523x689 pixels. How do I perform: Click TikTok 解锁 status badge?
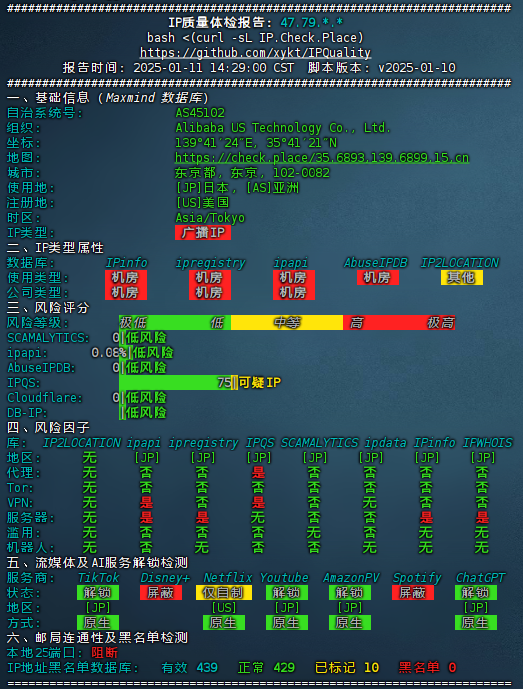click(98, 592)
